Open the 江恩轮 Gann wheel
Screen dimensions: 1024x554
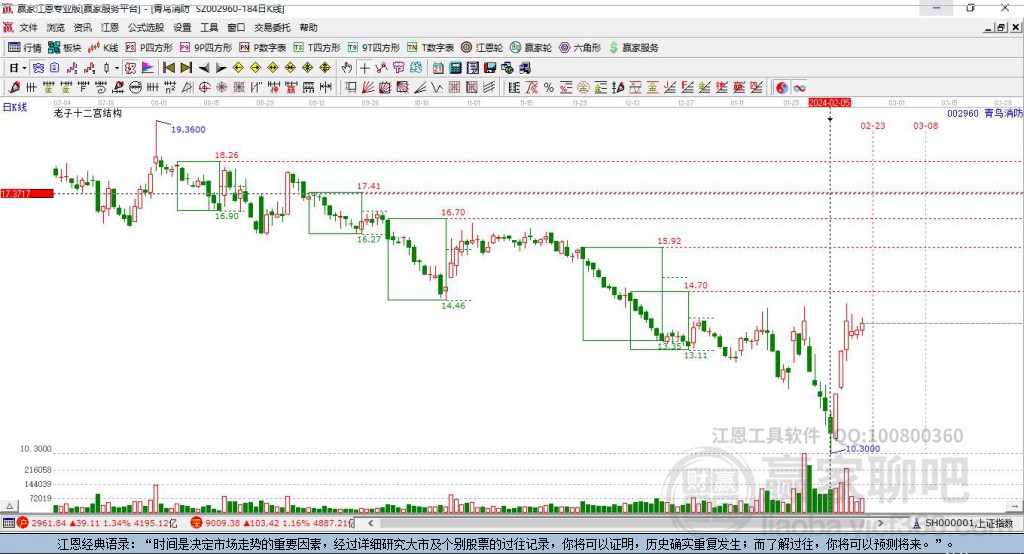pyautogui.click(x=482, y=48)
